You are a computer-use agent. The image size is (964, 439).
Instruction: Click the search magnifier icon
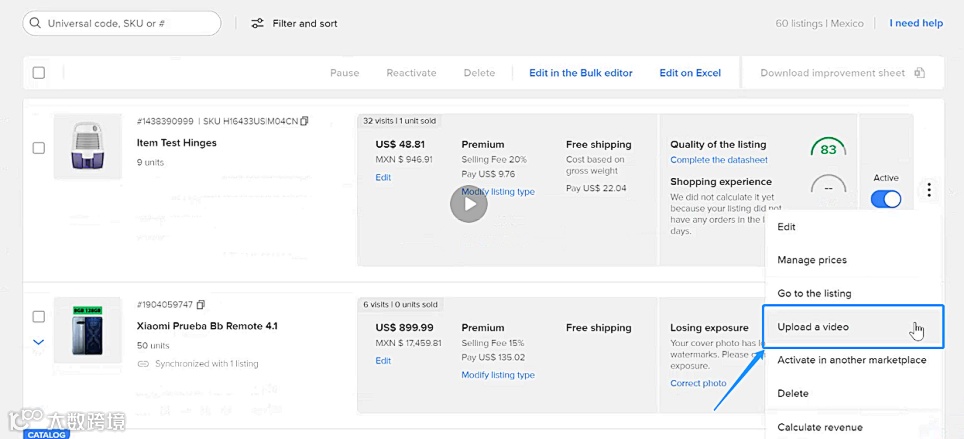(36, 23)
